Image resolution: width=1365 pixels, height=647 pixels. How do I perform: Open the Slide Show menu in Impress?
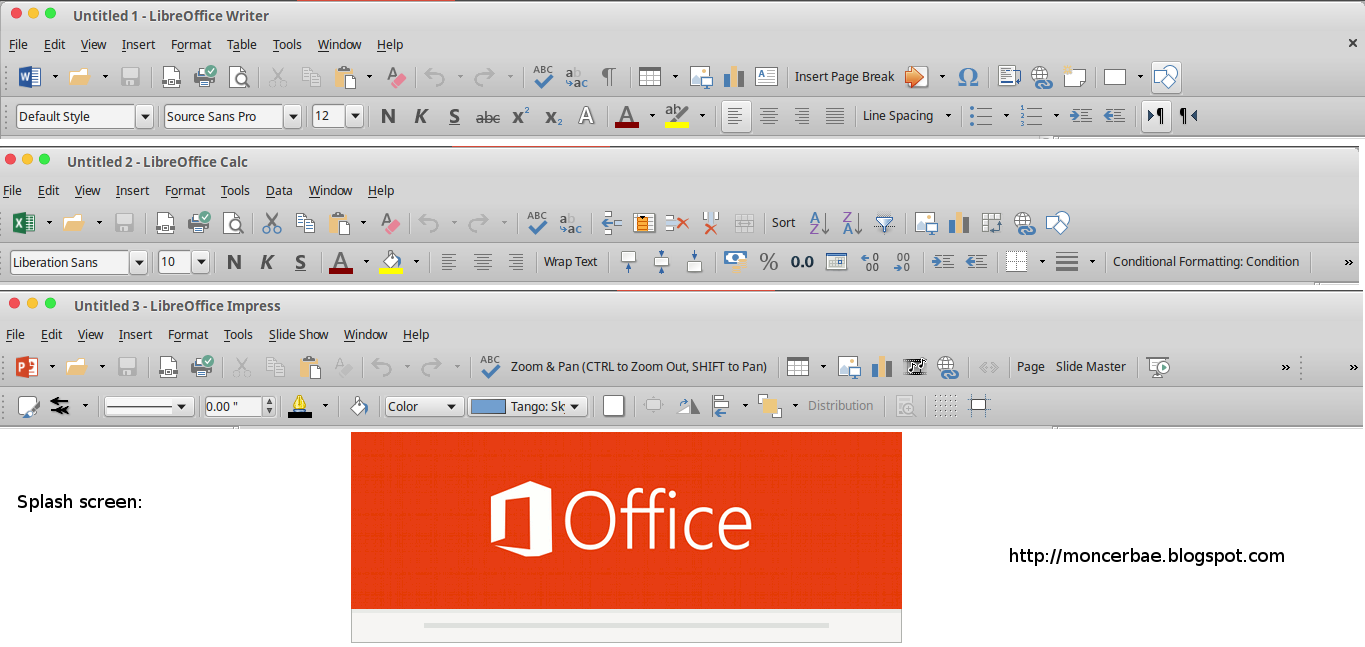coord(298,335)
